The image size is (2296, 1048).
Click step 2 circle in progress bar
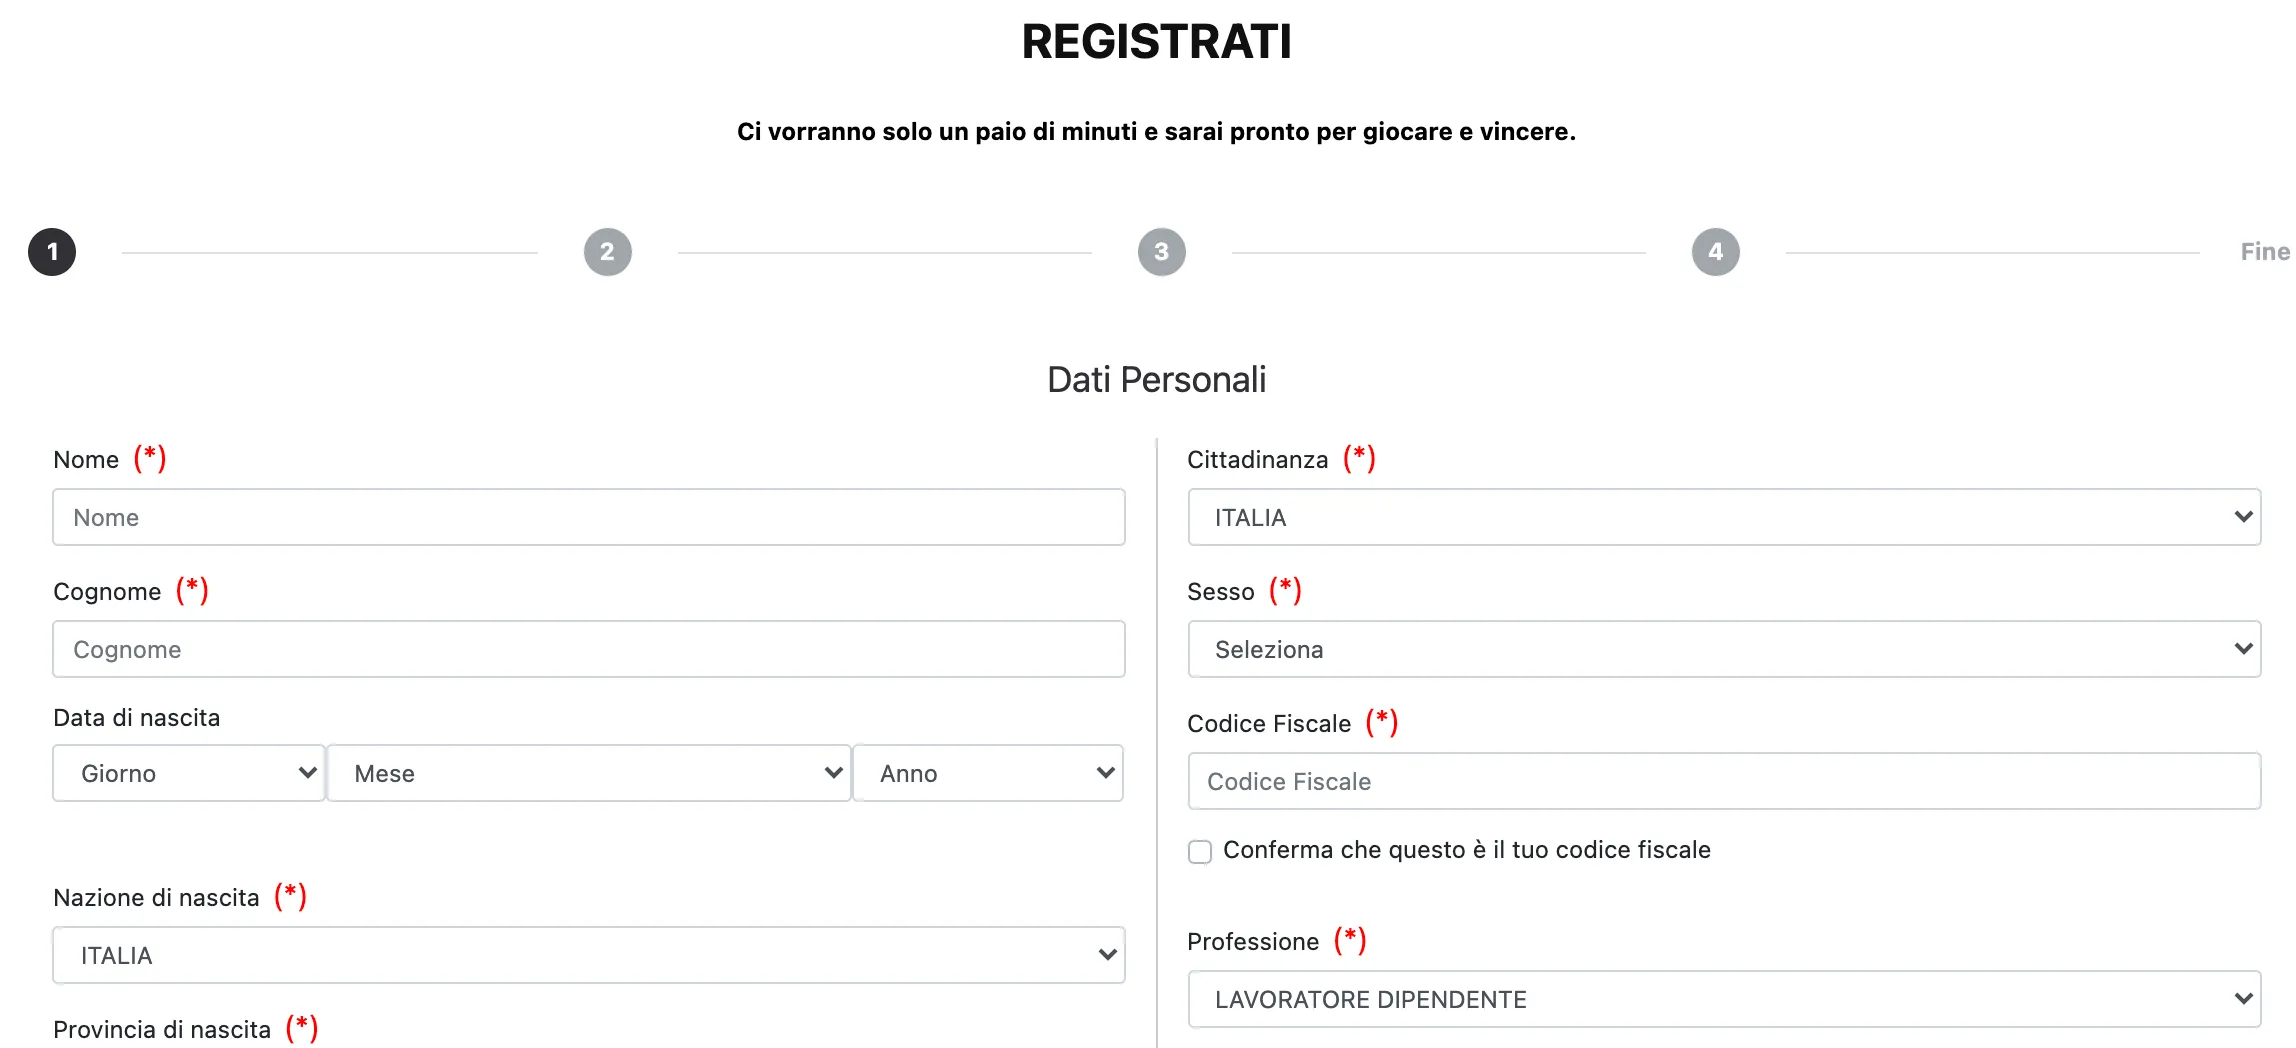607,252
